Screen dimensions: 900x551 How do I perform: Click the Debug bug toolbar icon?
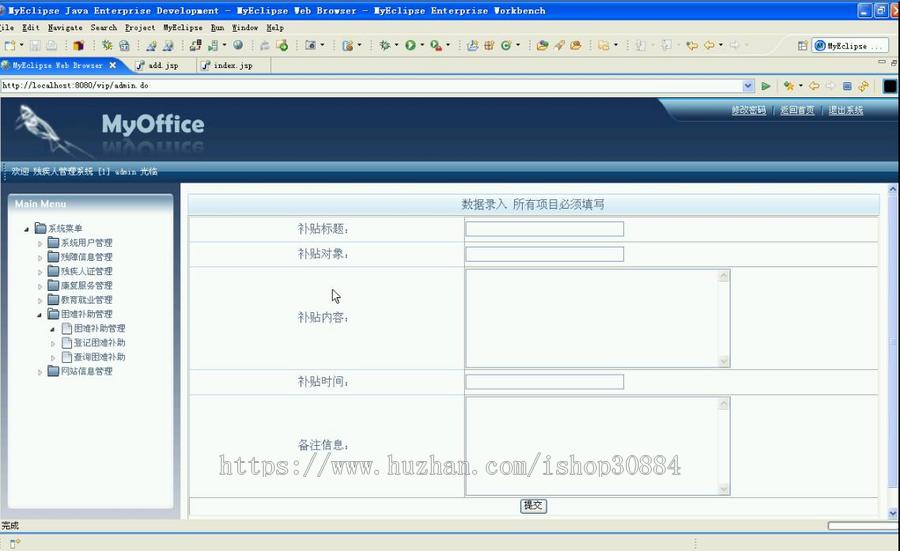click(385, 45)
